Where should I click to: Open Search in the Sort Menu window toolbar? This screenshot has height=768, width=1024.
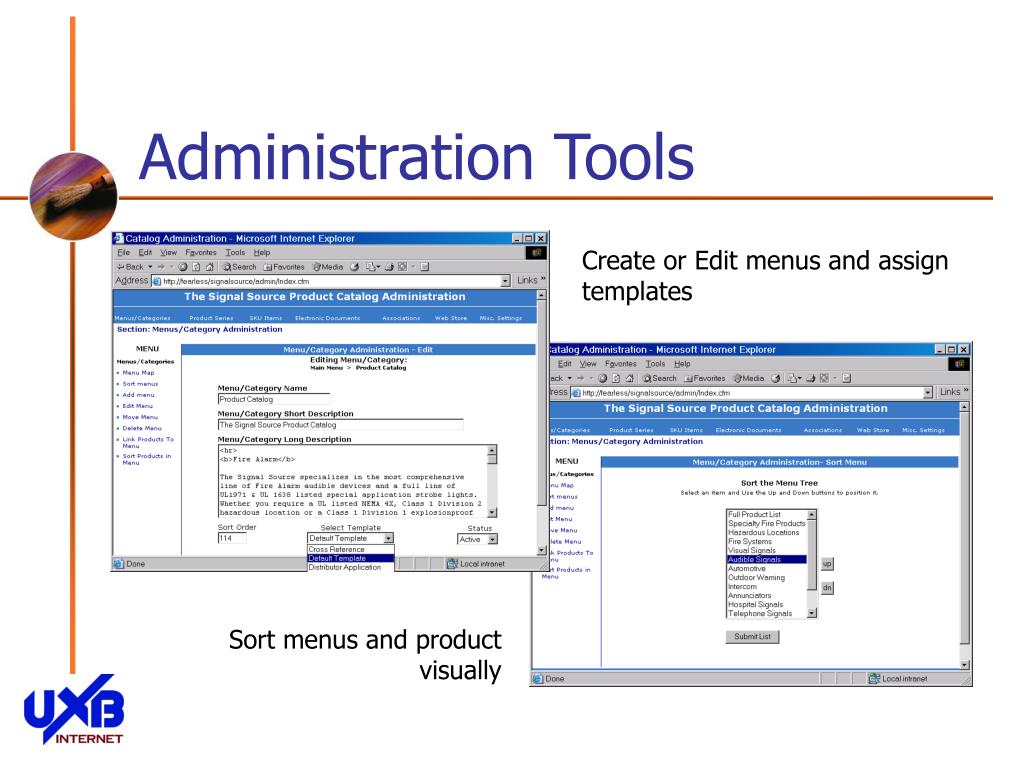click(x=660, y=378)
